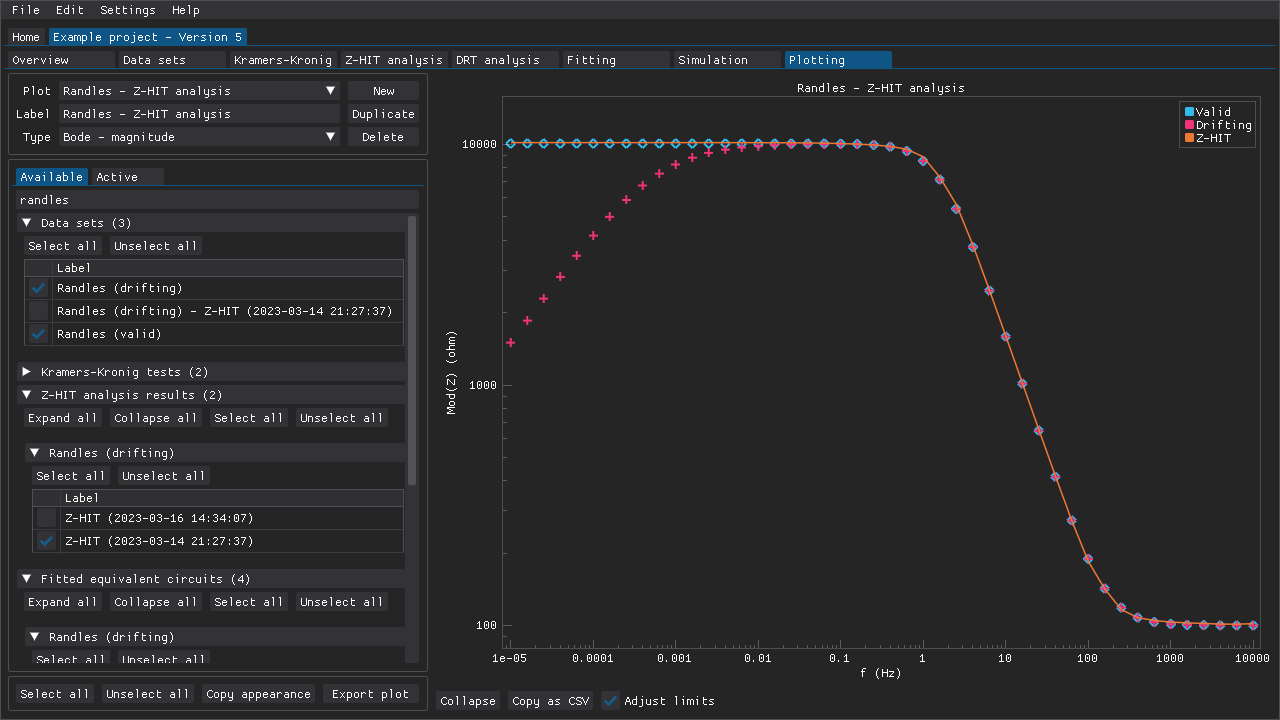Click the New plot button

coord(383,91)
